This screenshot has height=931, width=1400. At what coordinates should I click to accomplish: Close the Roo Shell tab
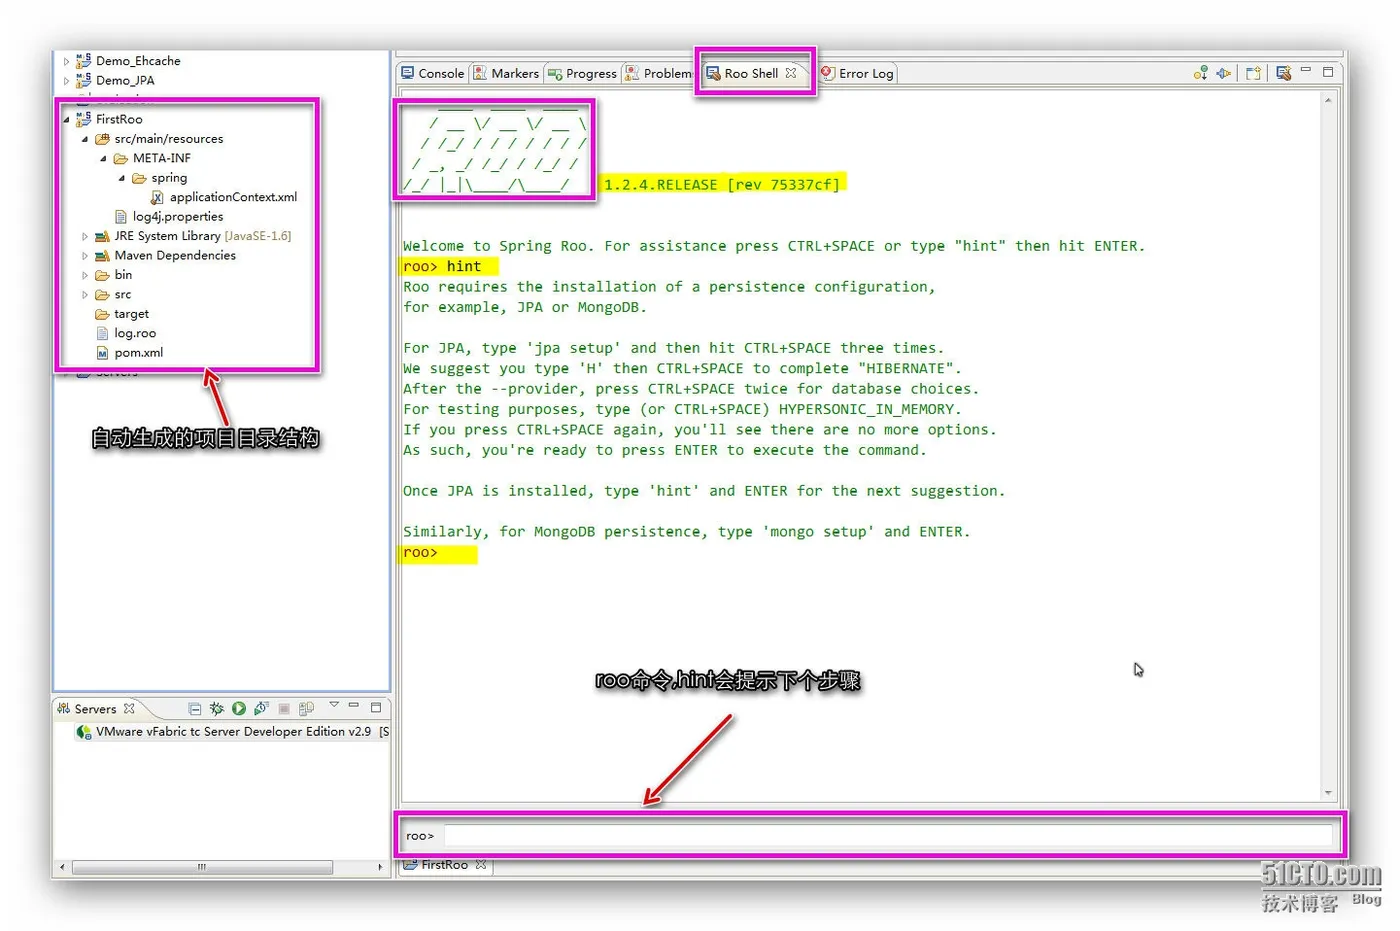point(791,73)
